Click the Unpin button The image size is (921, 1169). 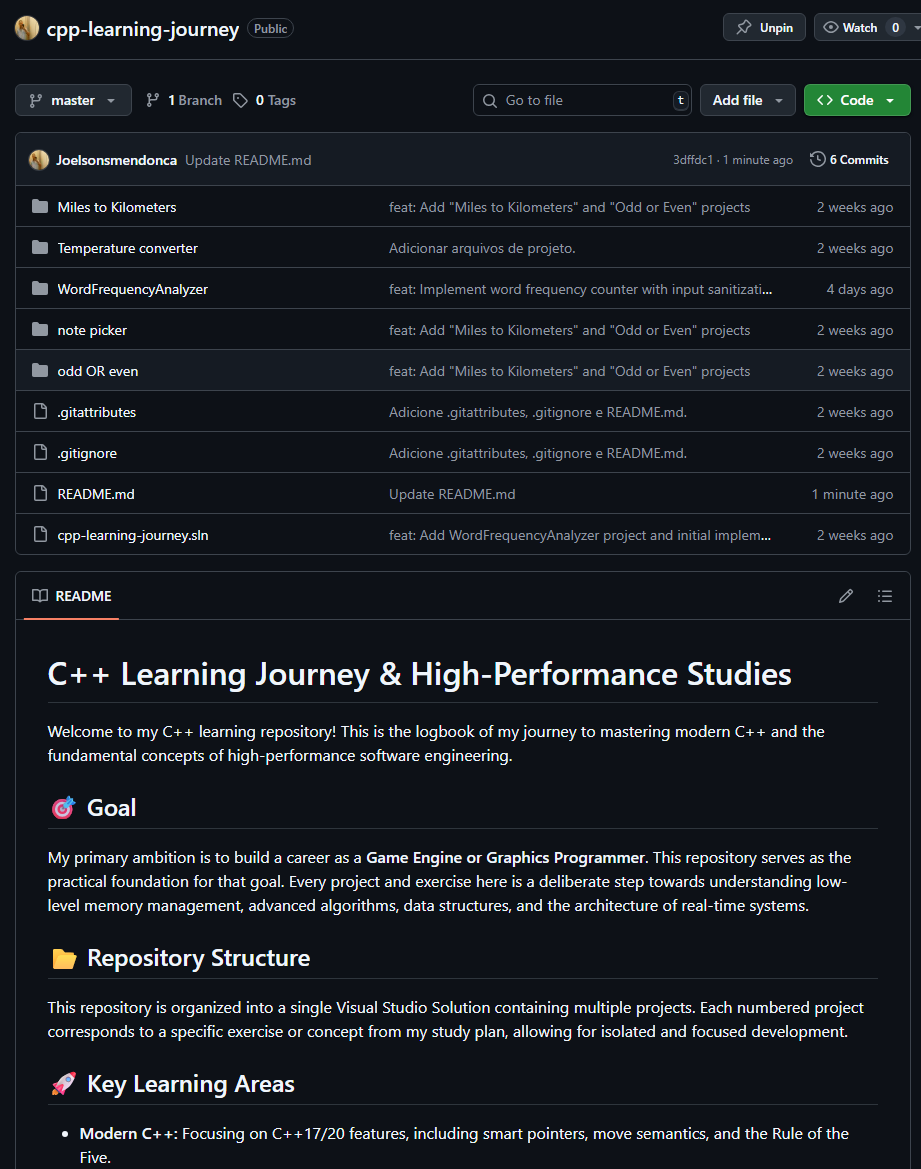pos(764,28)
